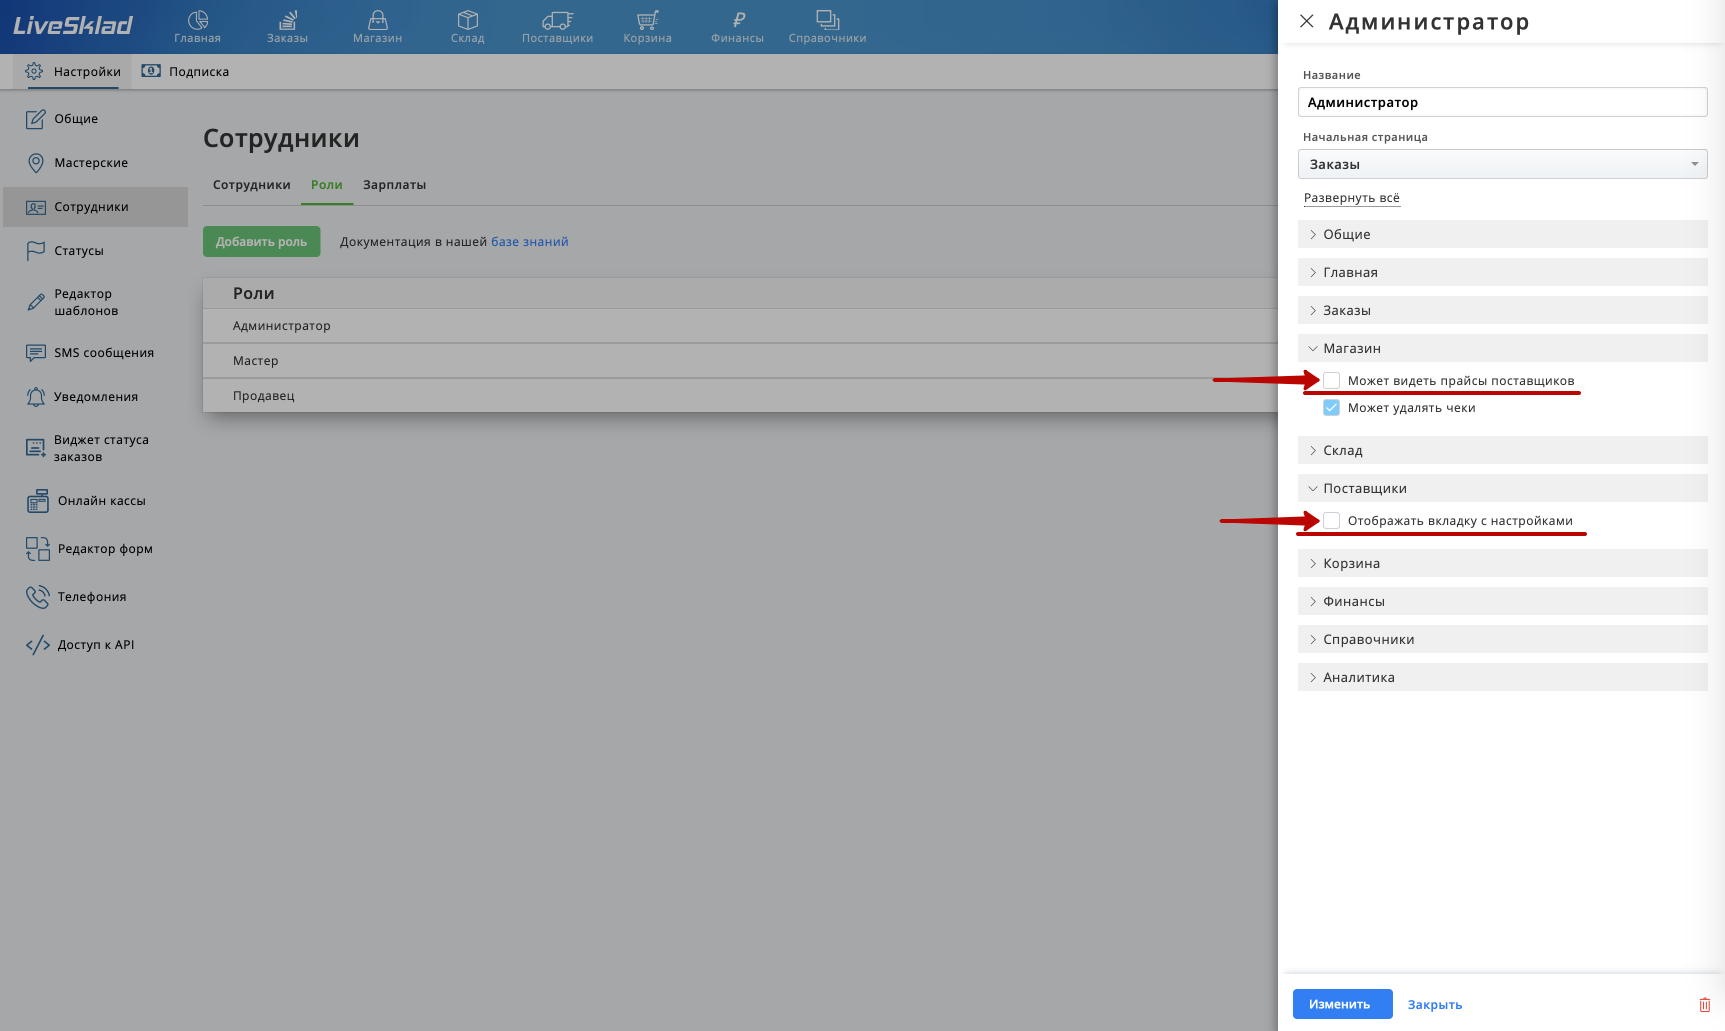
Task: Open the Магазин icon in top bar
Action: point(378,20)
